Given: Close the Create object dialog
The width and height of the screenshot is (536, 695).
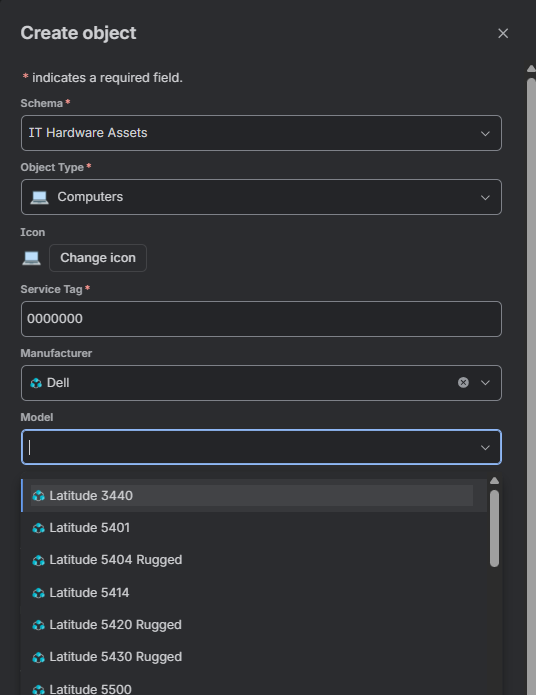Looking at the screenshot, I should (x=503, y=33).
